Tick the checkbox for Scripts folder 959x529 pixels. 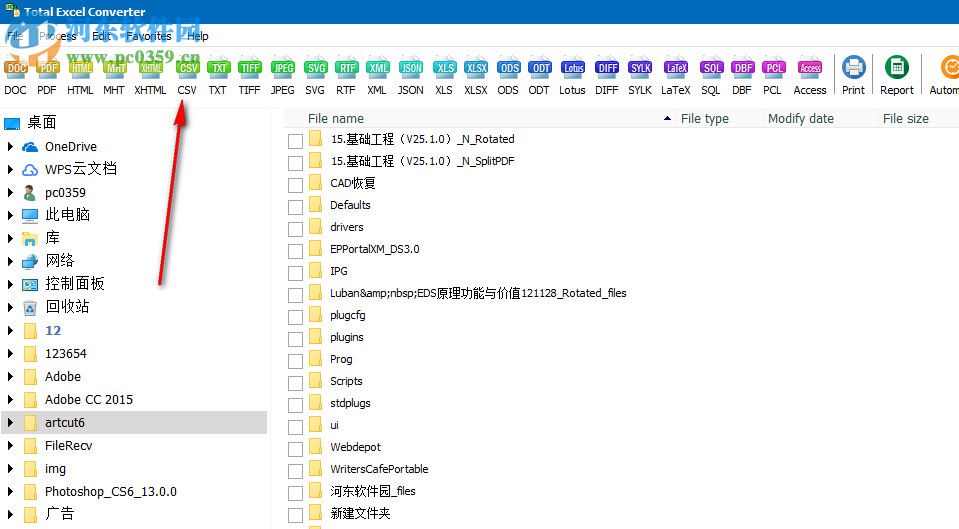click(295, 383)
